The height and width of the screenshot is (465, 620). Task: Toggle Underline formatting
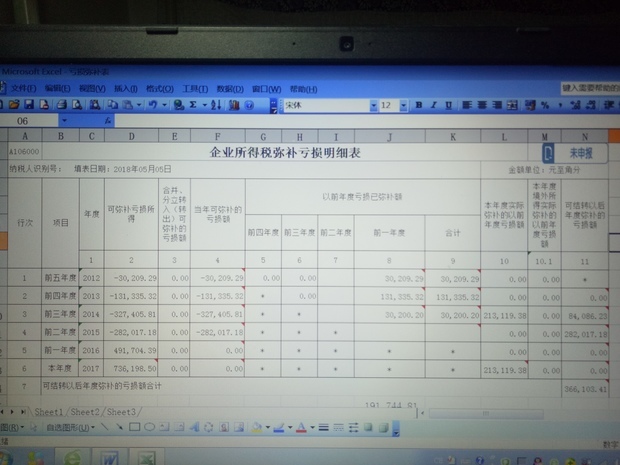(448, 105)
